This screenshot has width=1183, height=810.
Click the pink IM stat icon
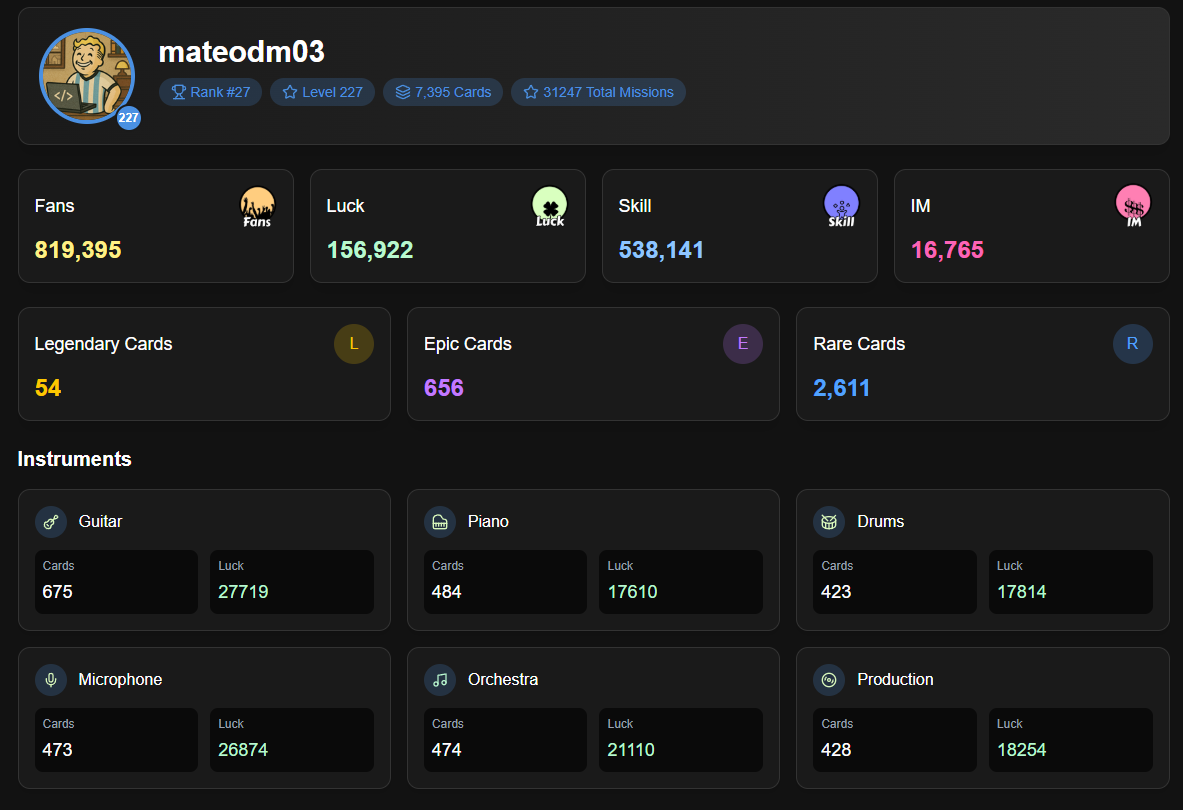(1133, 206)
